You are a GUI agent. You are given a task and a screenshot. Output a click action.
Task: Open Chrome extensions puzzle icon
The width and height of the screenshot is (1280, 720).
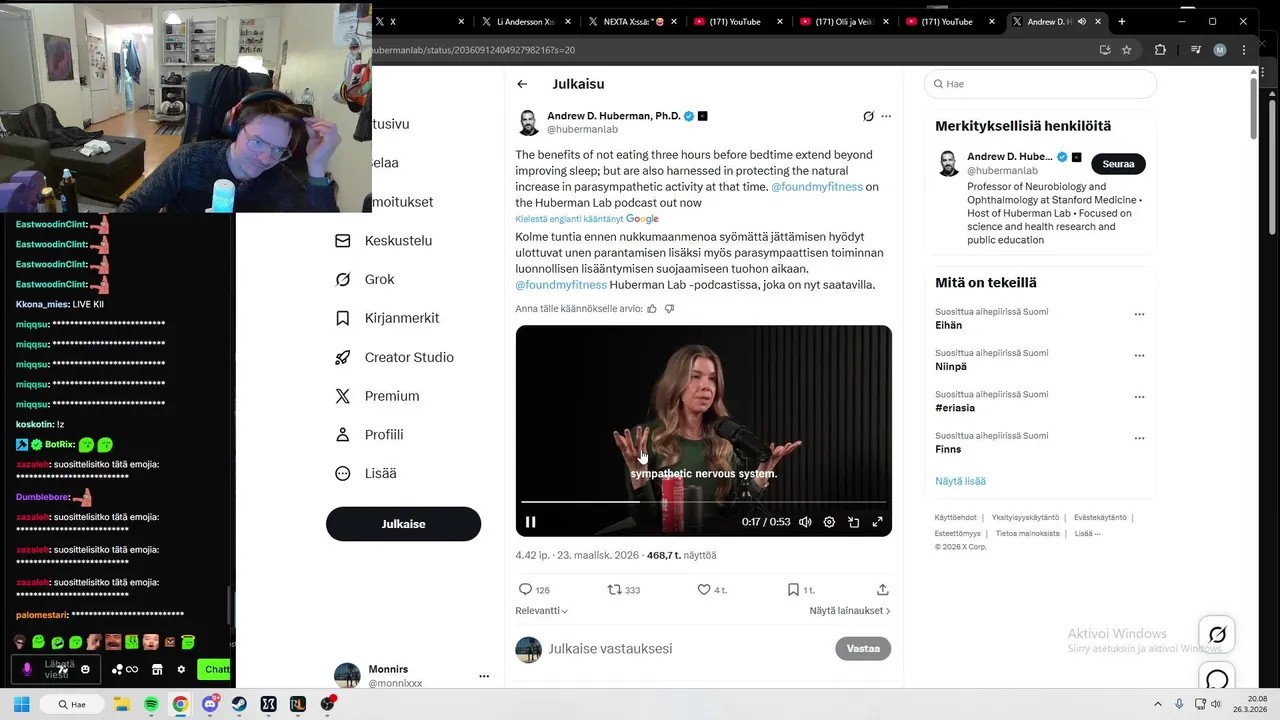click(x=1160, y=50)
